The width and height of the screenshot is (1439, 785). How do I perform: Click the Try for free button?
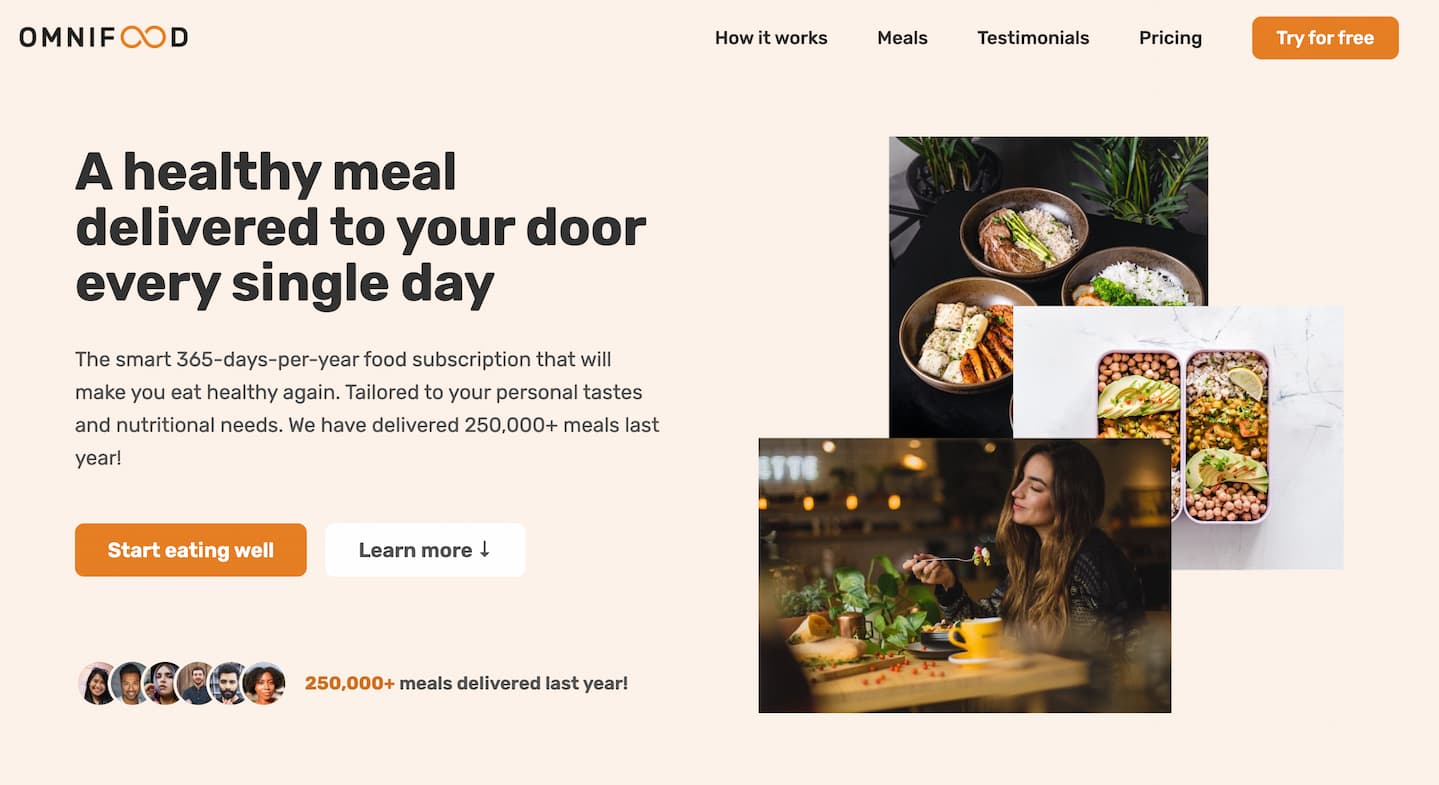point(1325,38)
